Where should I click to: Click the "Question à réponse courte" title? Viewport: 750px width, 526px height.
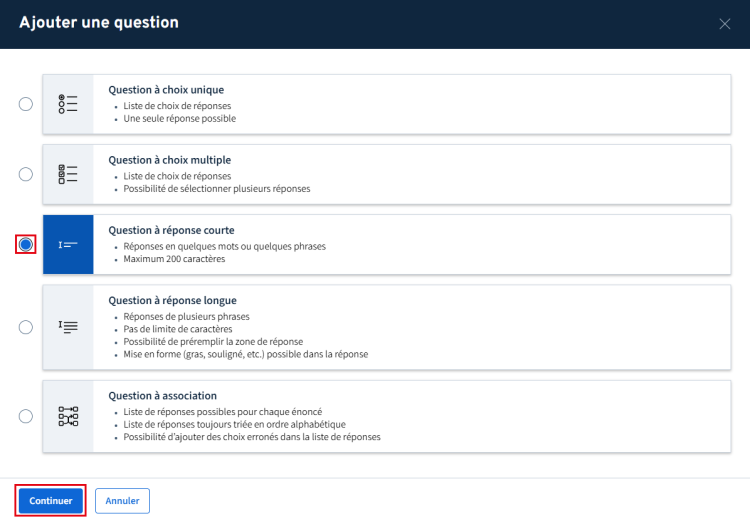pyautogui.click(x=171, y=230)
